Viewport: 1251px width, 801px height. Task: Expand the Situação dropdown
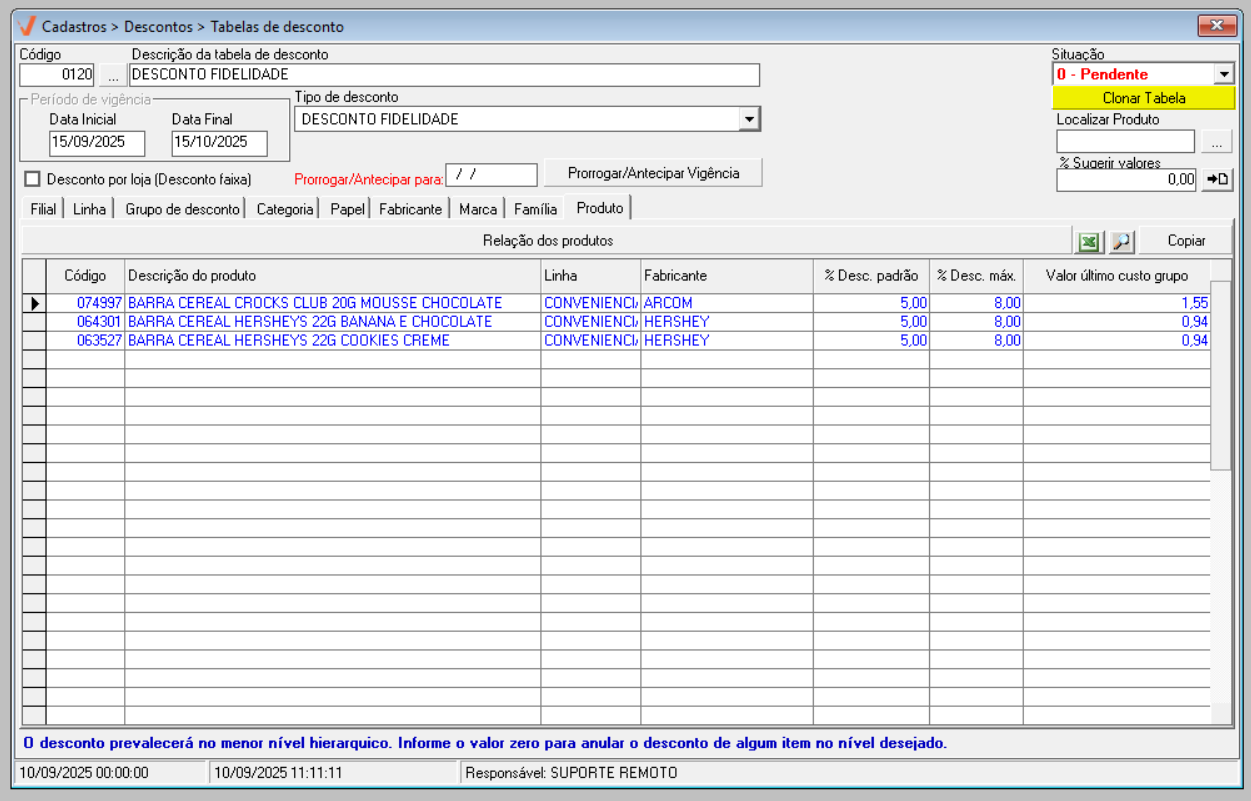tap(1224, 74)
